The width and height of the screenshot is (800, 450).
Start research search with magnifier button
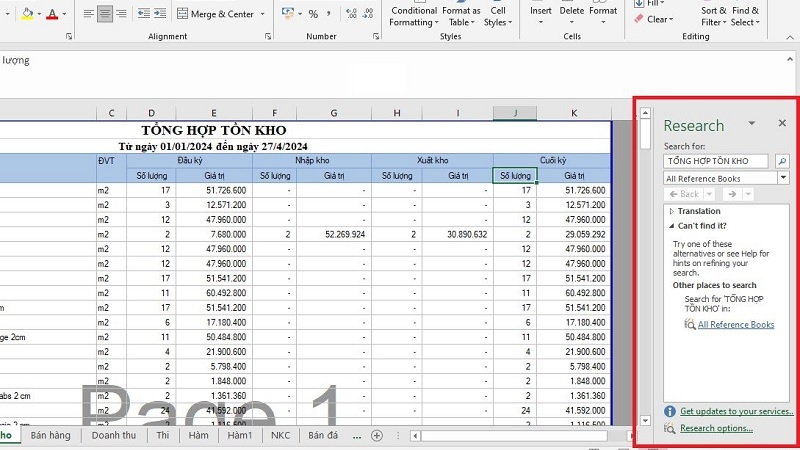[782, 161]
